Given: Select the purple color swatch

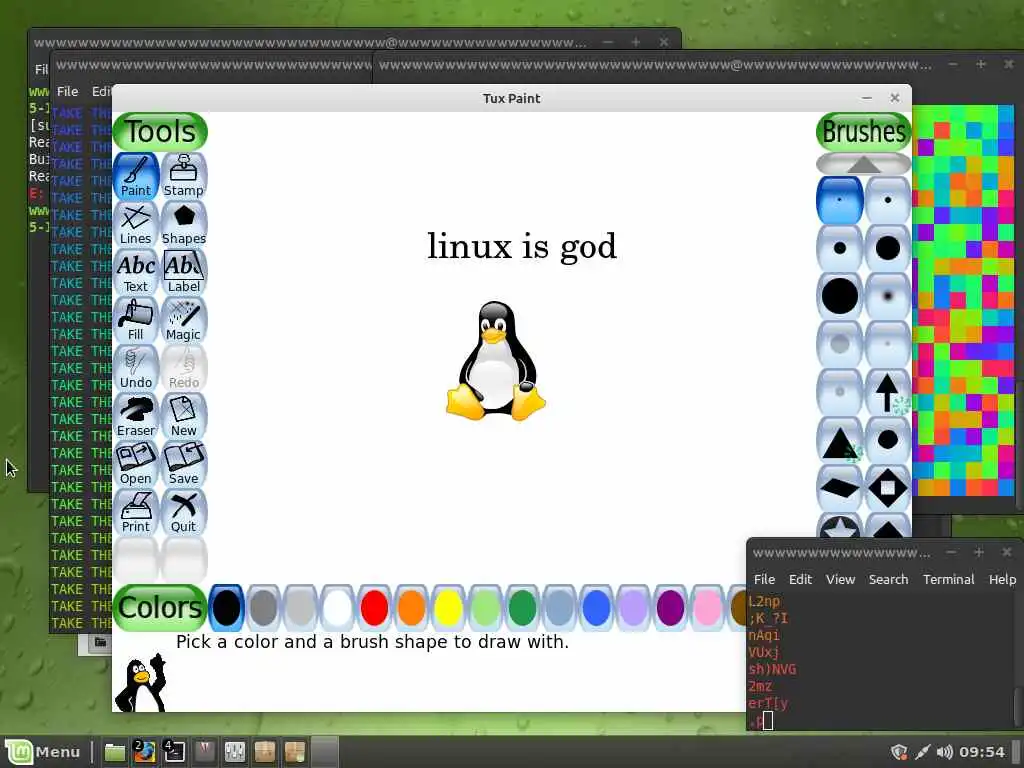Looking at the screenshot, I should [x=670, y=608].
